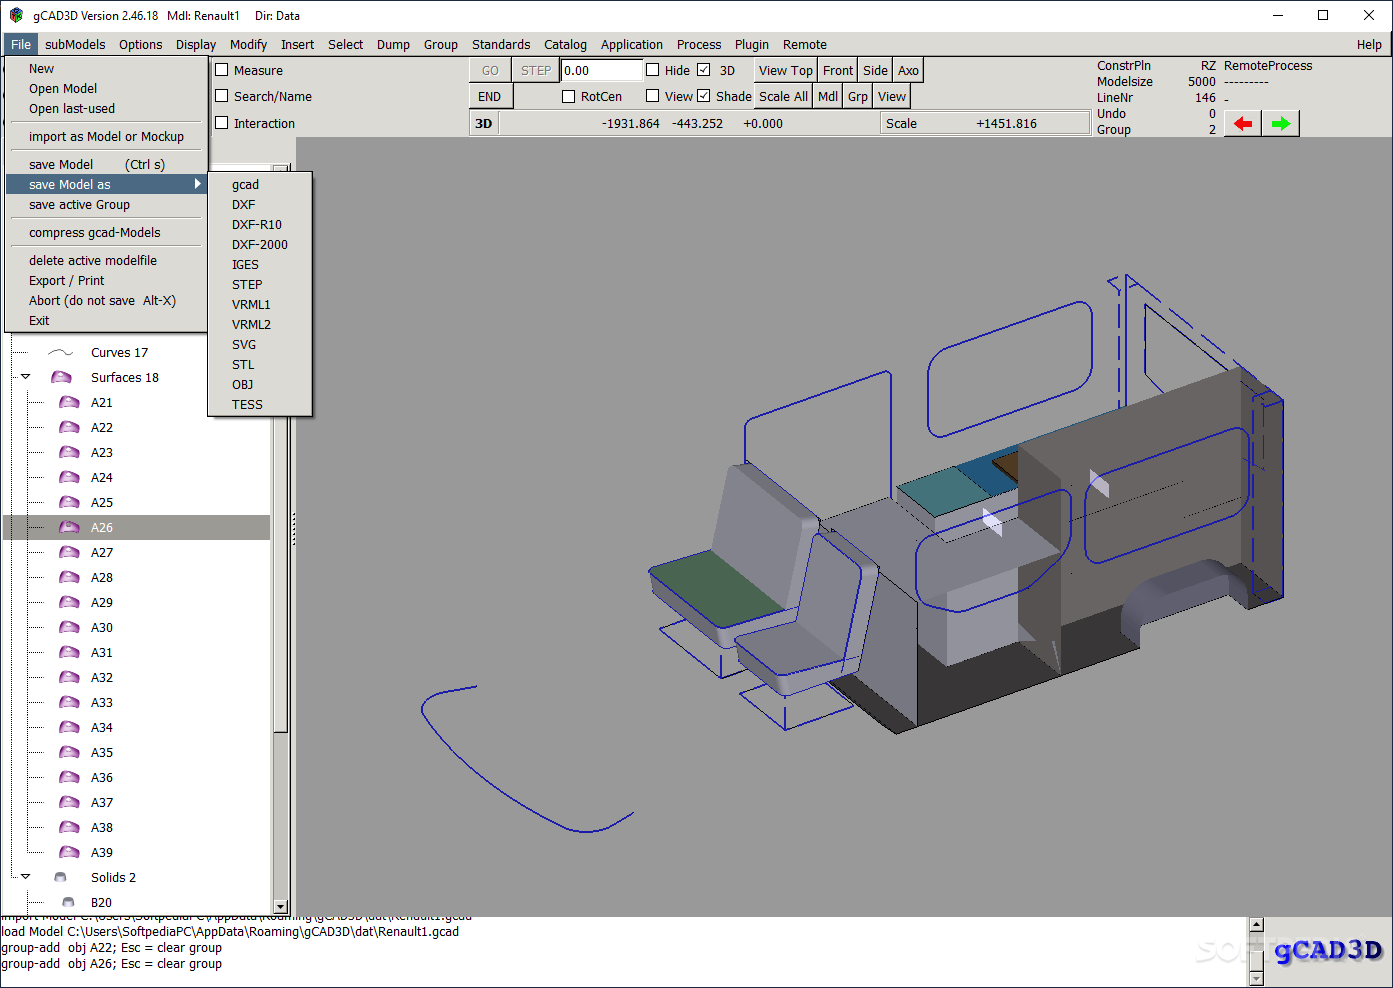Click the Axo view button
The image size is (1393, 988).
pyautogui.click(x=908, y=70)
